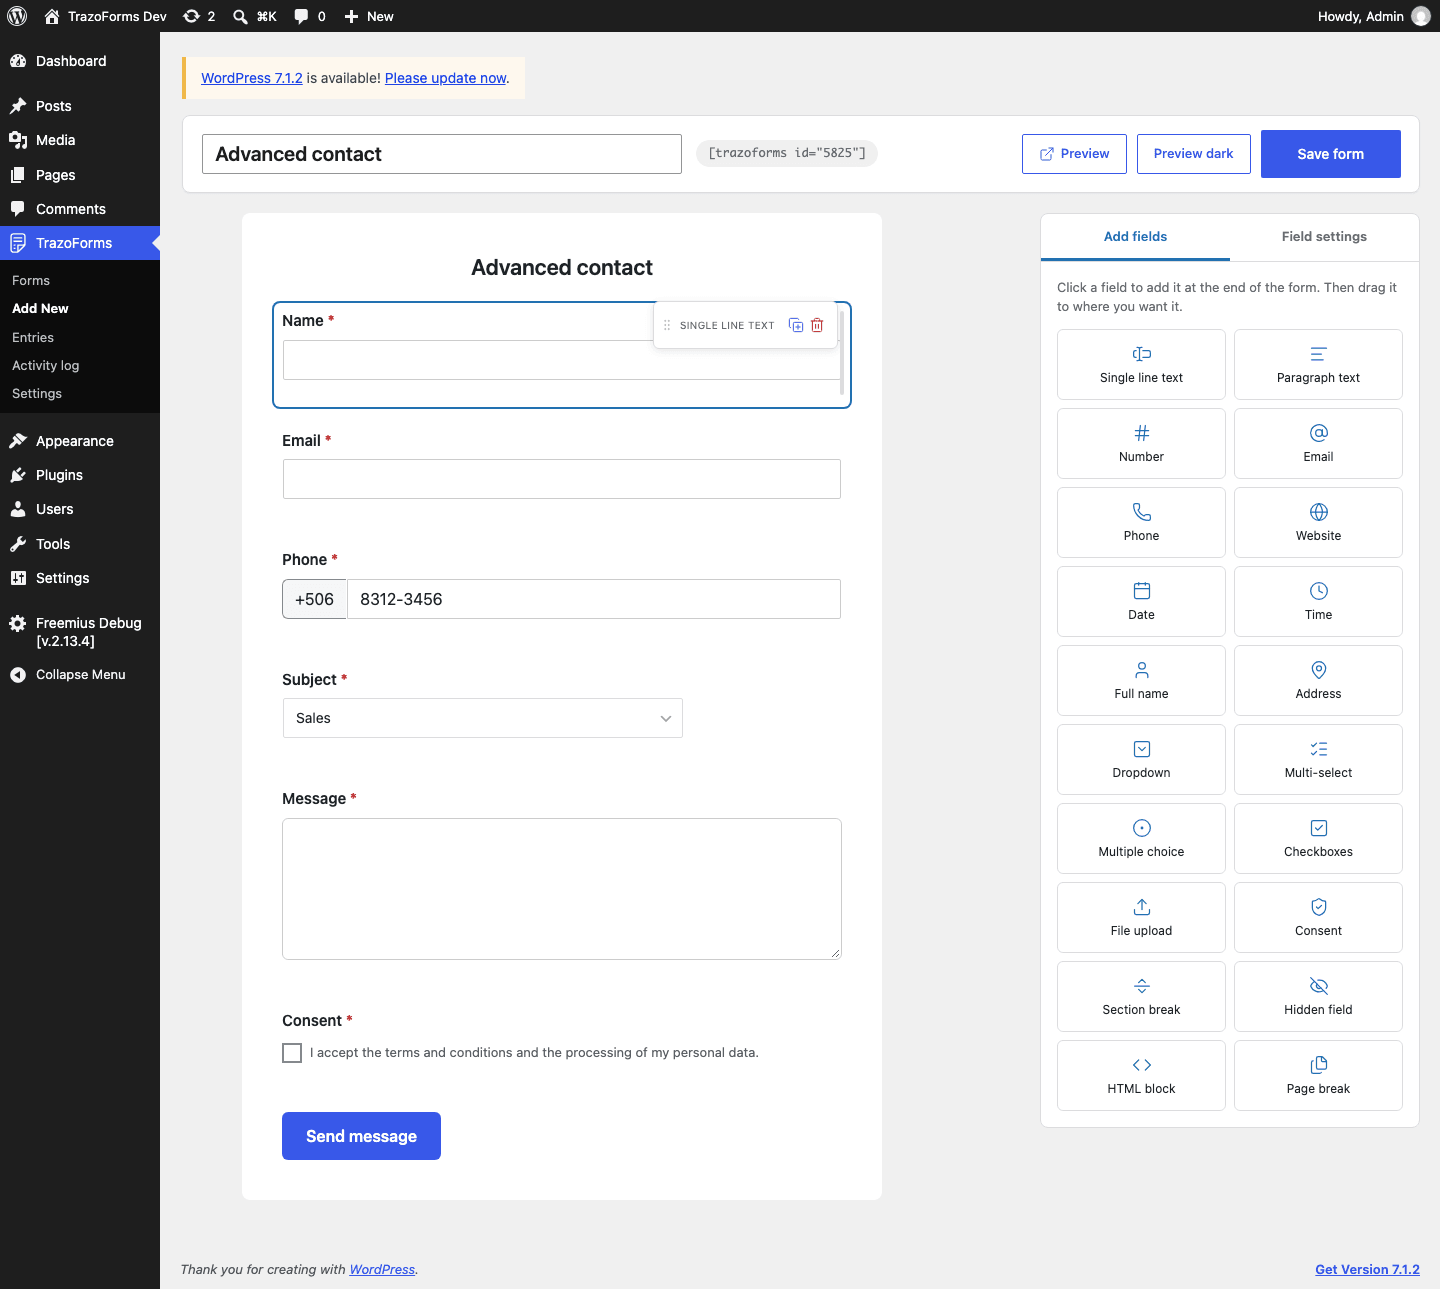Add a Multi-select field
The height and width of the screenshot is (1289, 1440).
tap(1318, 759)
